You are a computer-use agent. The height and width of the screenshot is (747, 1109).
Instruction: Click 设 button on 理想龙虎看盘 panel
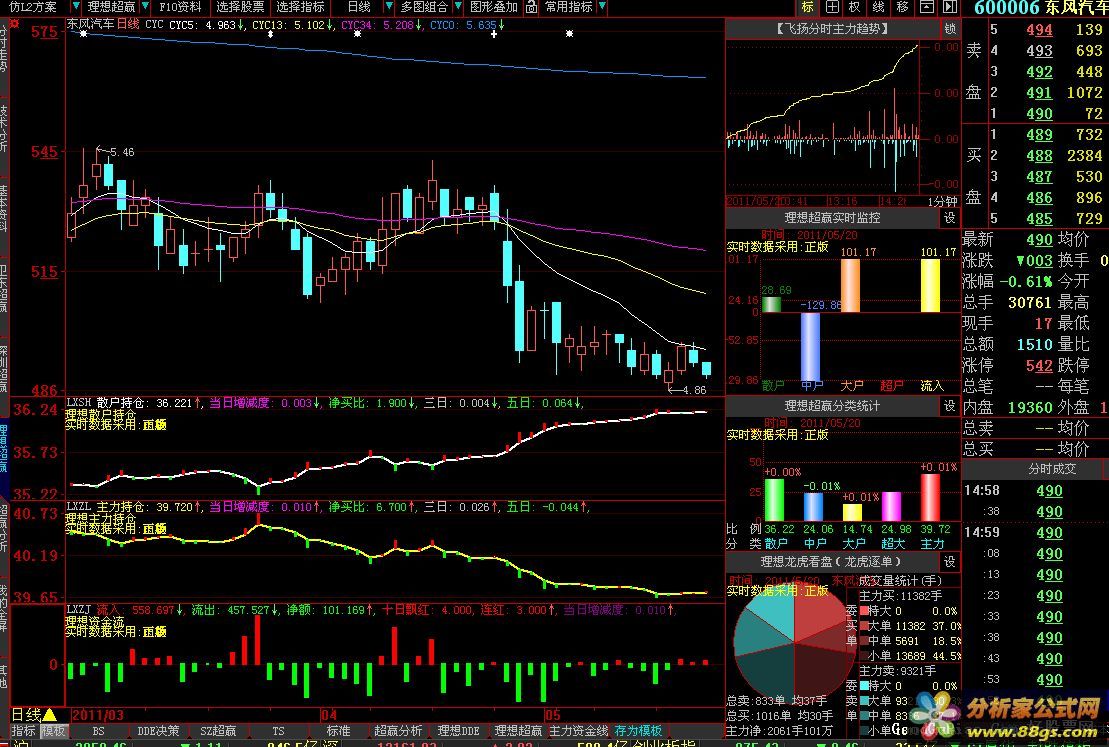[x=950, y=562]
